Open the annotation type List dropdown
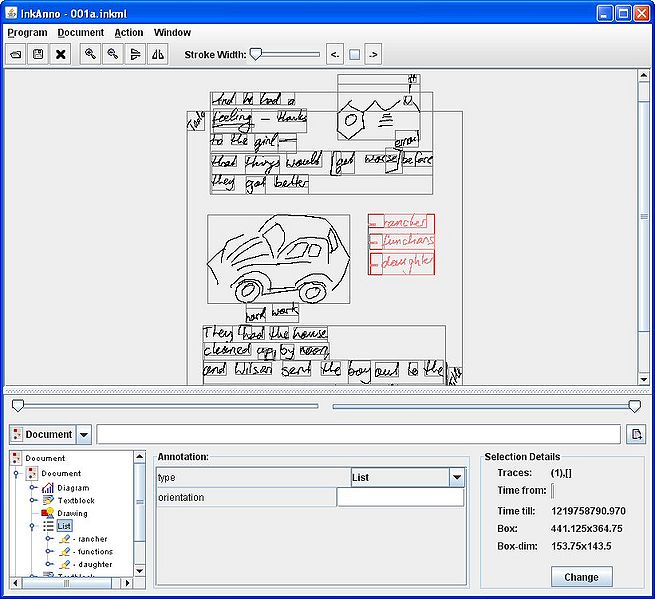655x599 pixels. click(x=457, y=478)
